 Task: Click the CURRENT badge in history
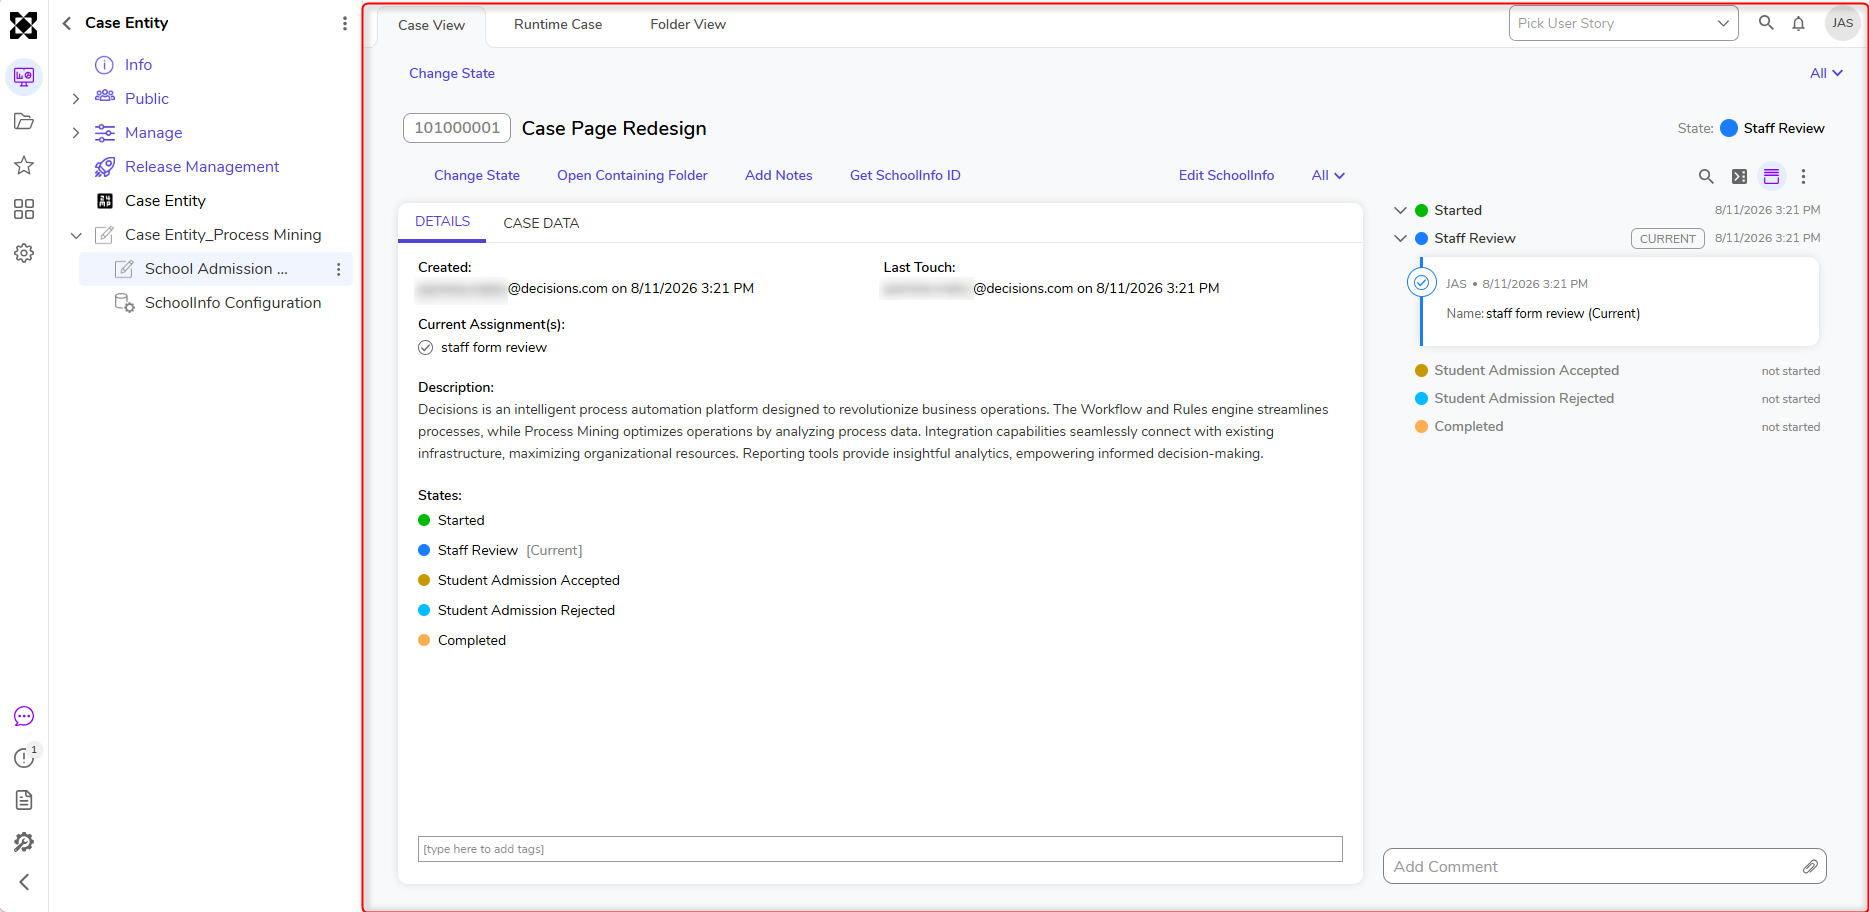coord(1668,239)
